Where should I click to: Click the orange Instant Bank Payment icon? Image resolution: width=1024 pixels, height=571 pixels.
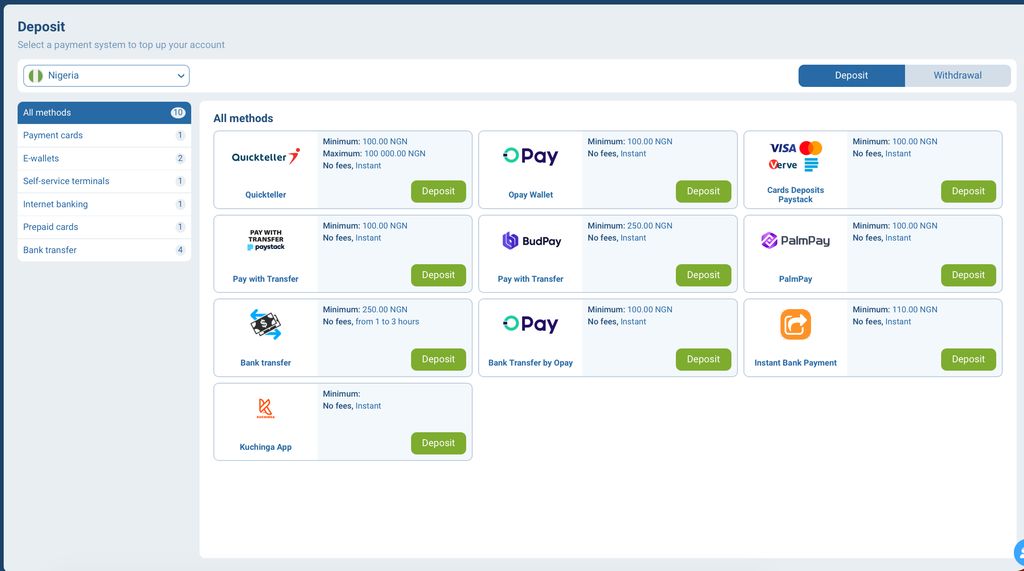click(795, 324)
